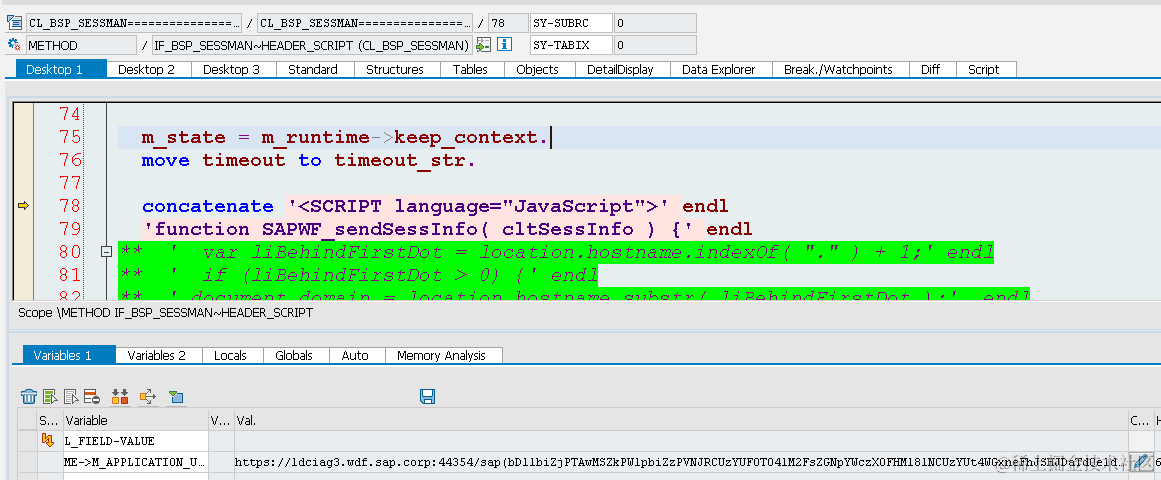Click the second CL_BSP_SESSMAN include field
The image size is (1161, 480).
tap(365, 23)
